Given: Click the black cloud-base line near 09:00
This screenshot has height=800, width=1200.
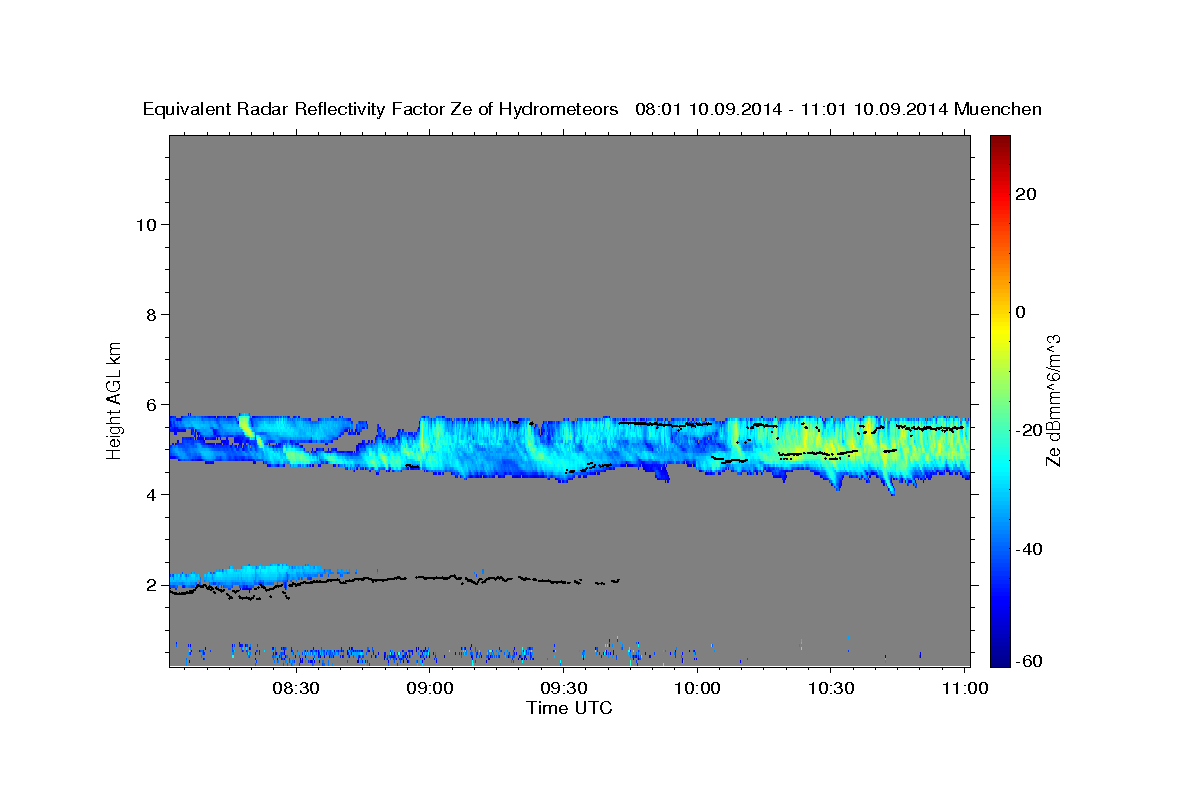Looking at the screenshot, I should click(x=430, y=578).
